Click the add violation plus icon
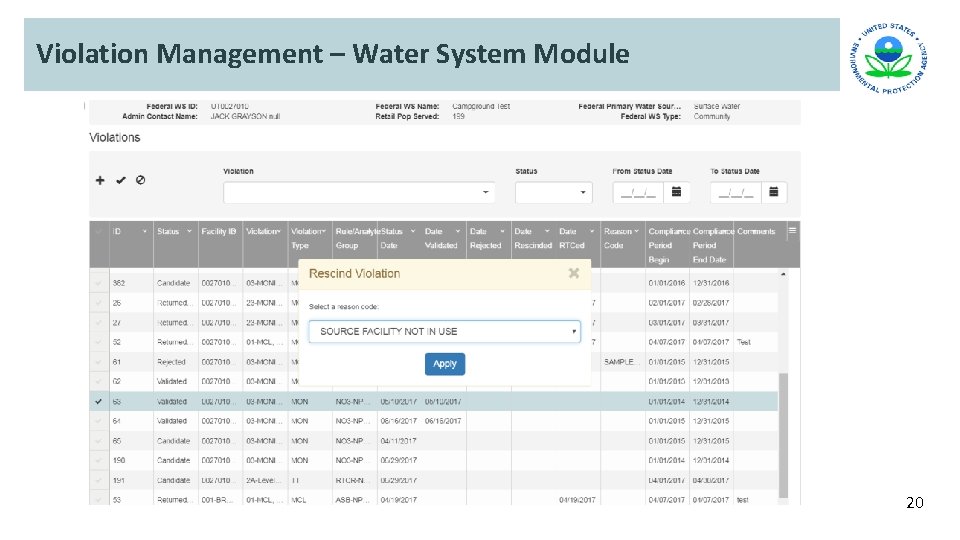The width and height of the screenshot is (960, 540). 100,180
